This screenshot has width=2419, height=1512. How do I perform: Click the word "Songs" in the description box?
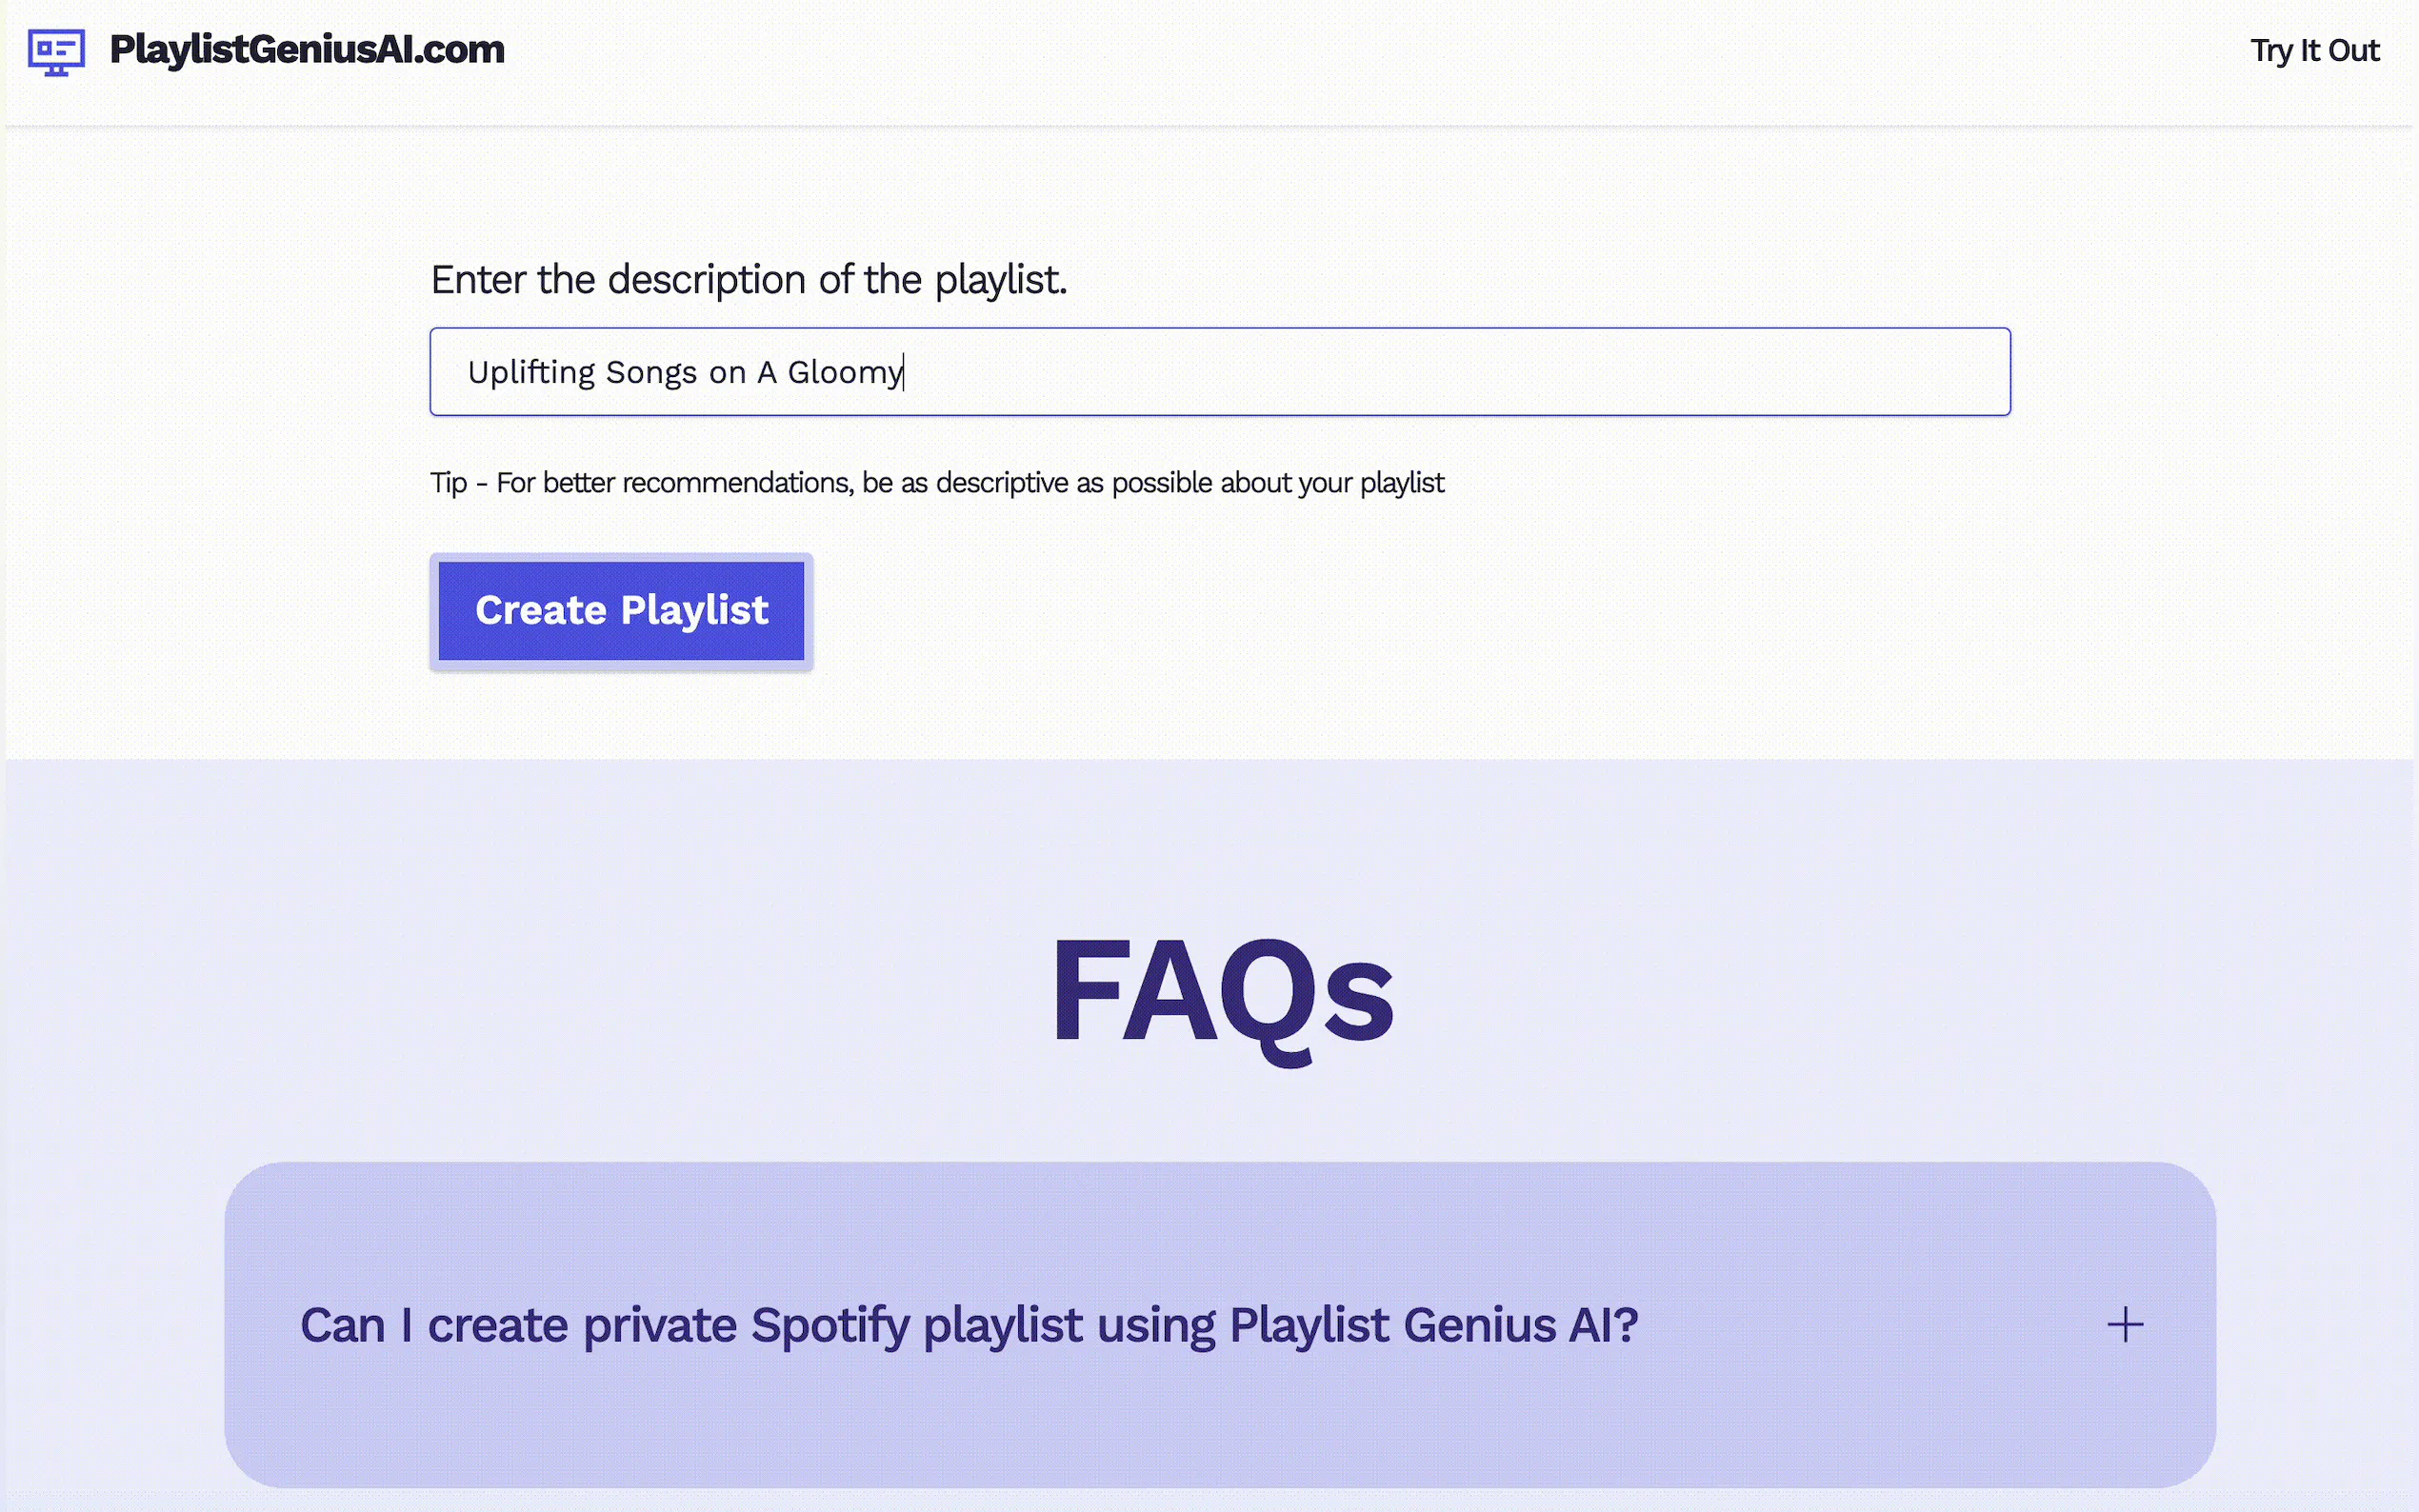tap(651, 372)
